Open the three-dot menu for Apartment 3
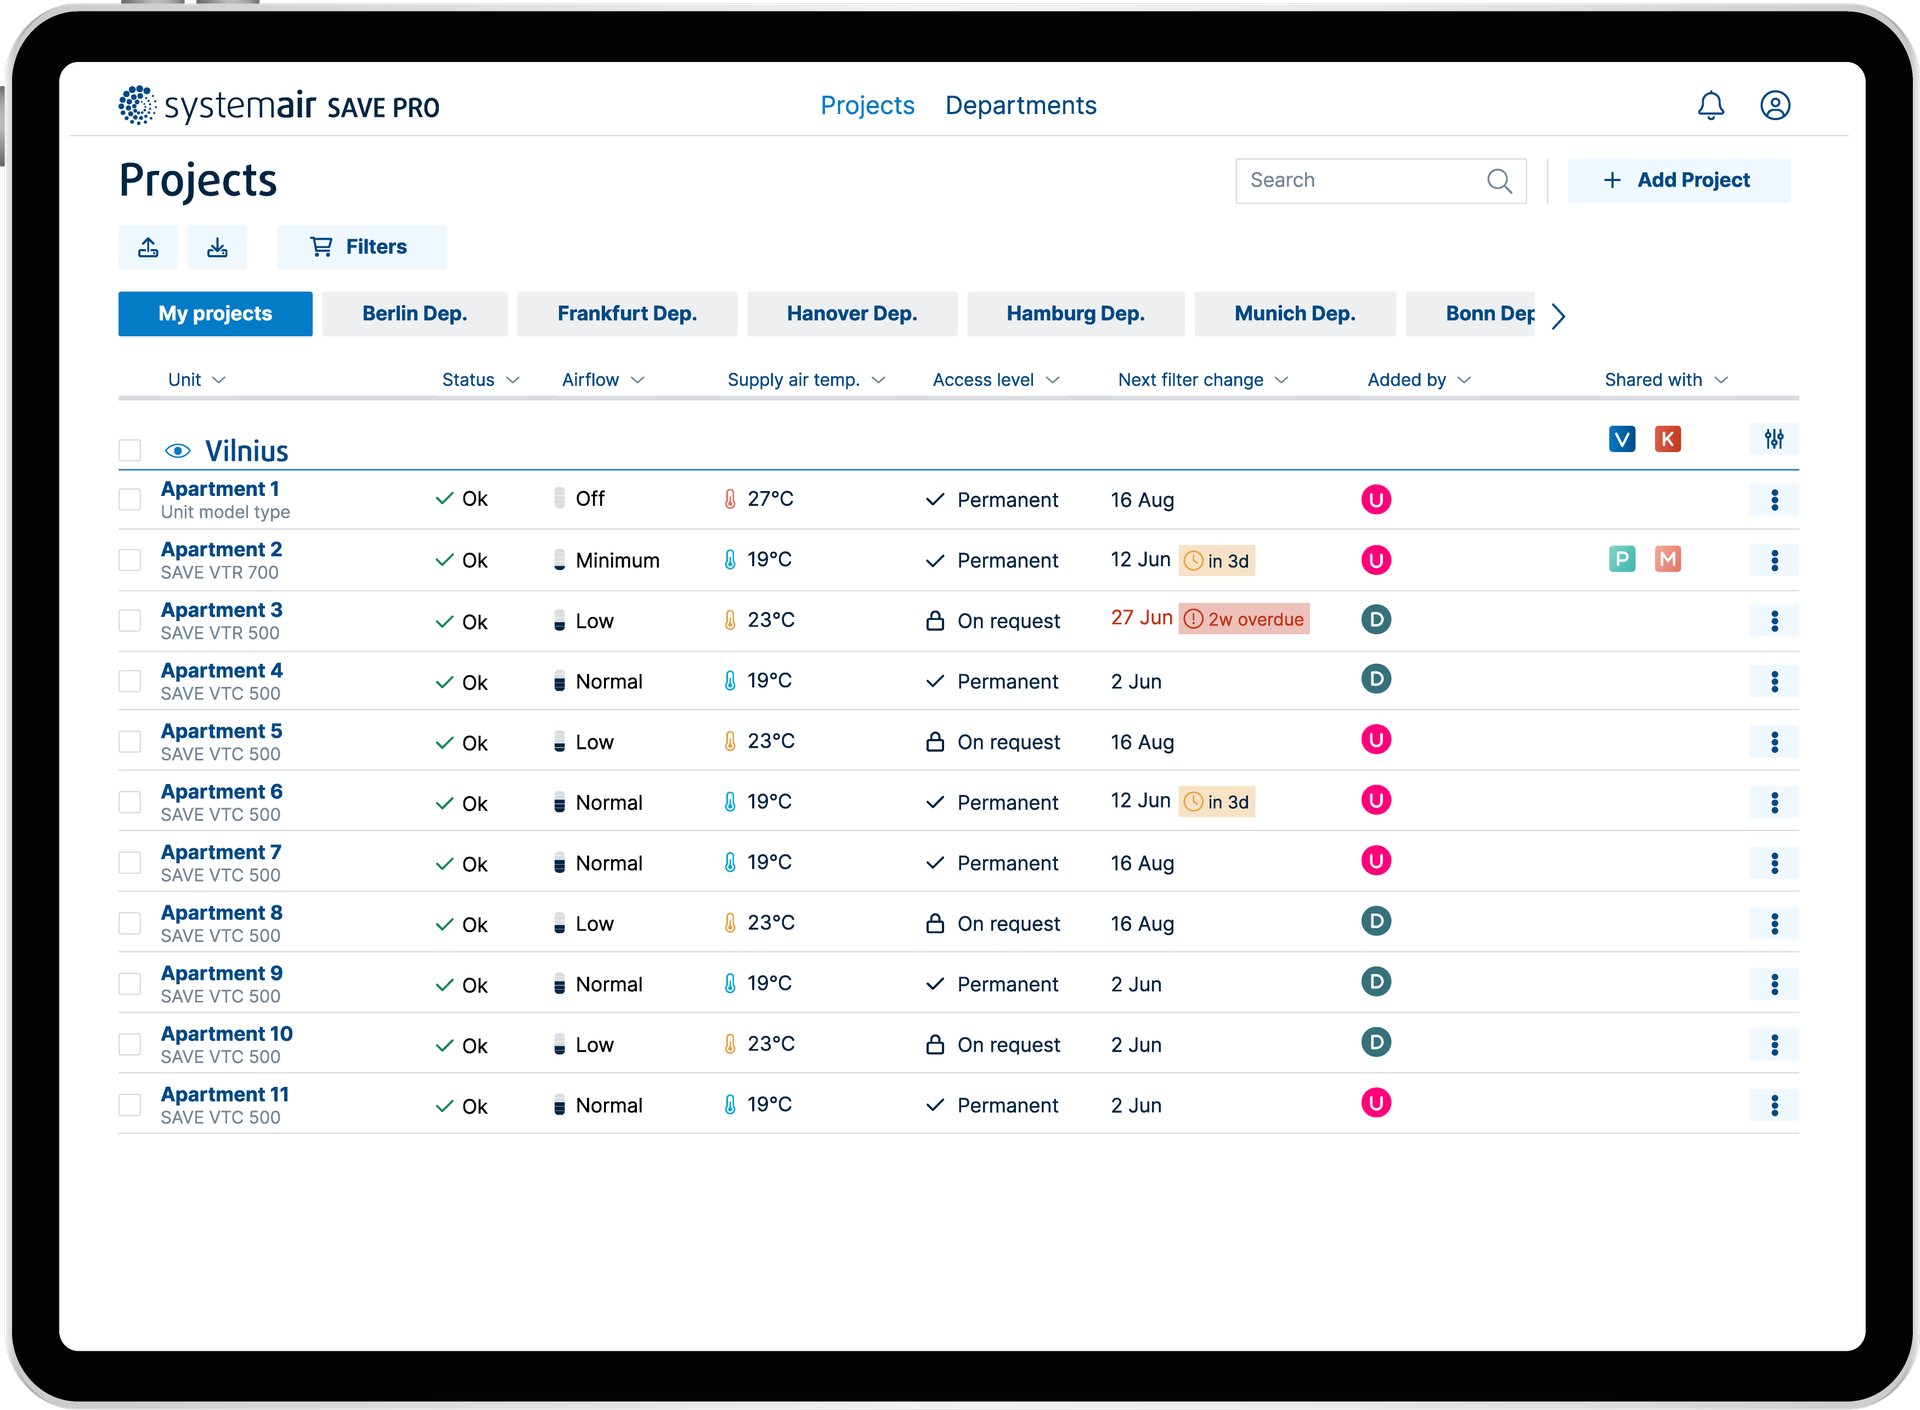The height and width of the screenshot is (1410, 1920). 1774,621
